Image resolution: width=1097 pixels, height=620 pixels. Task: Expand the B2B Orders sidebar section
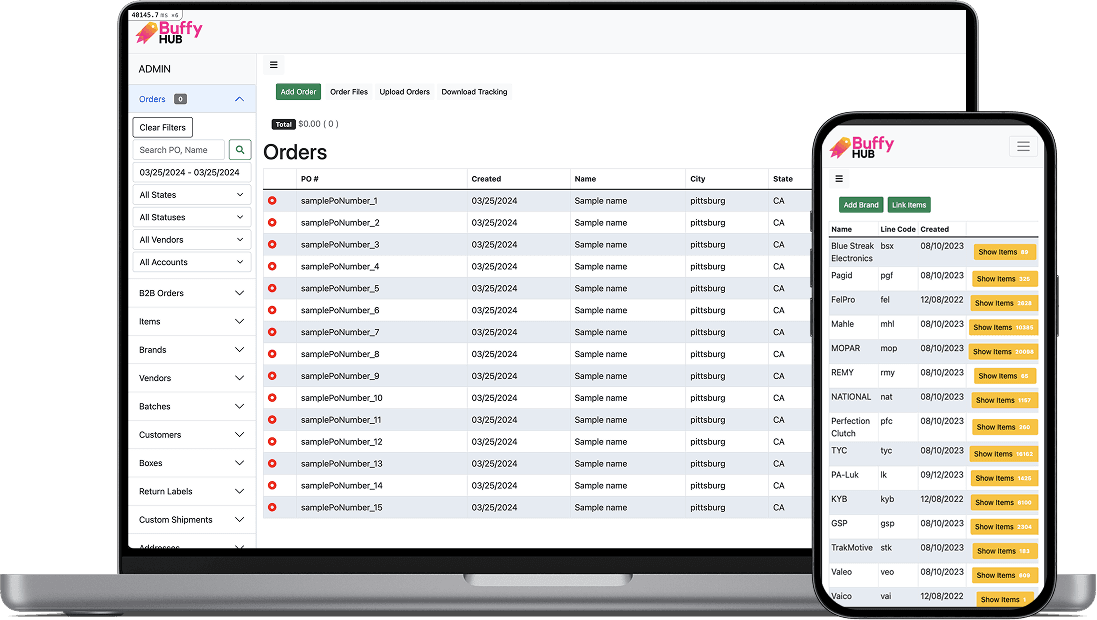point(192,293)
